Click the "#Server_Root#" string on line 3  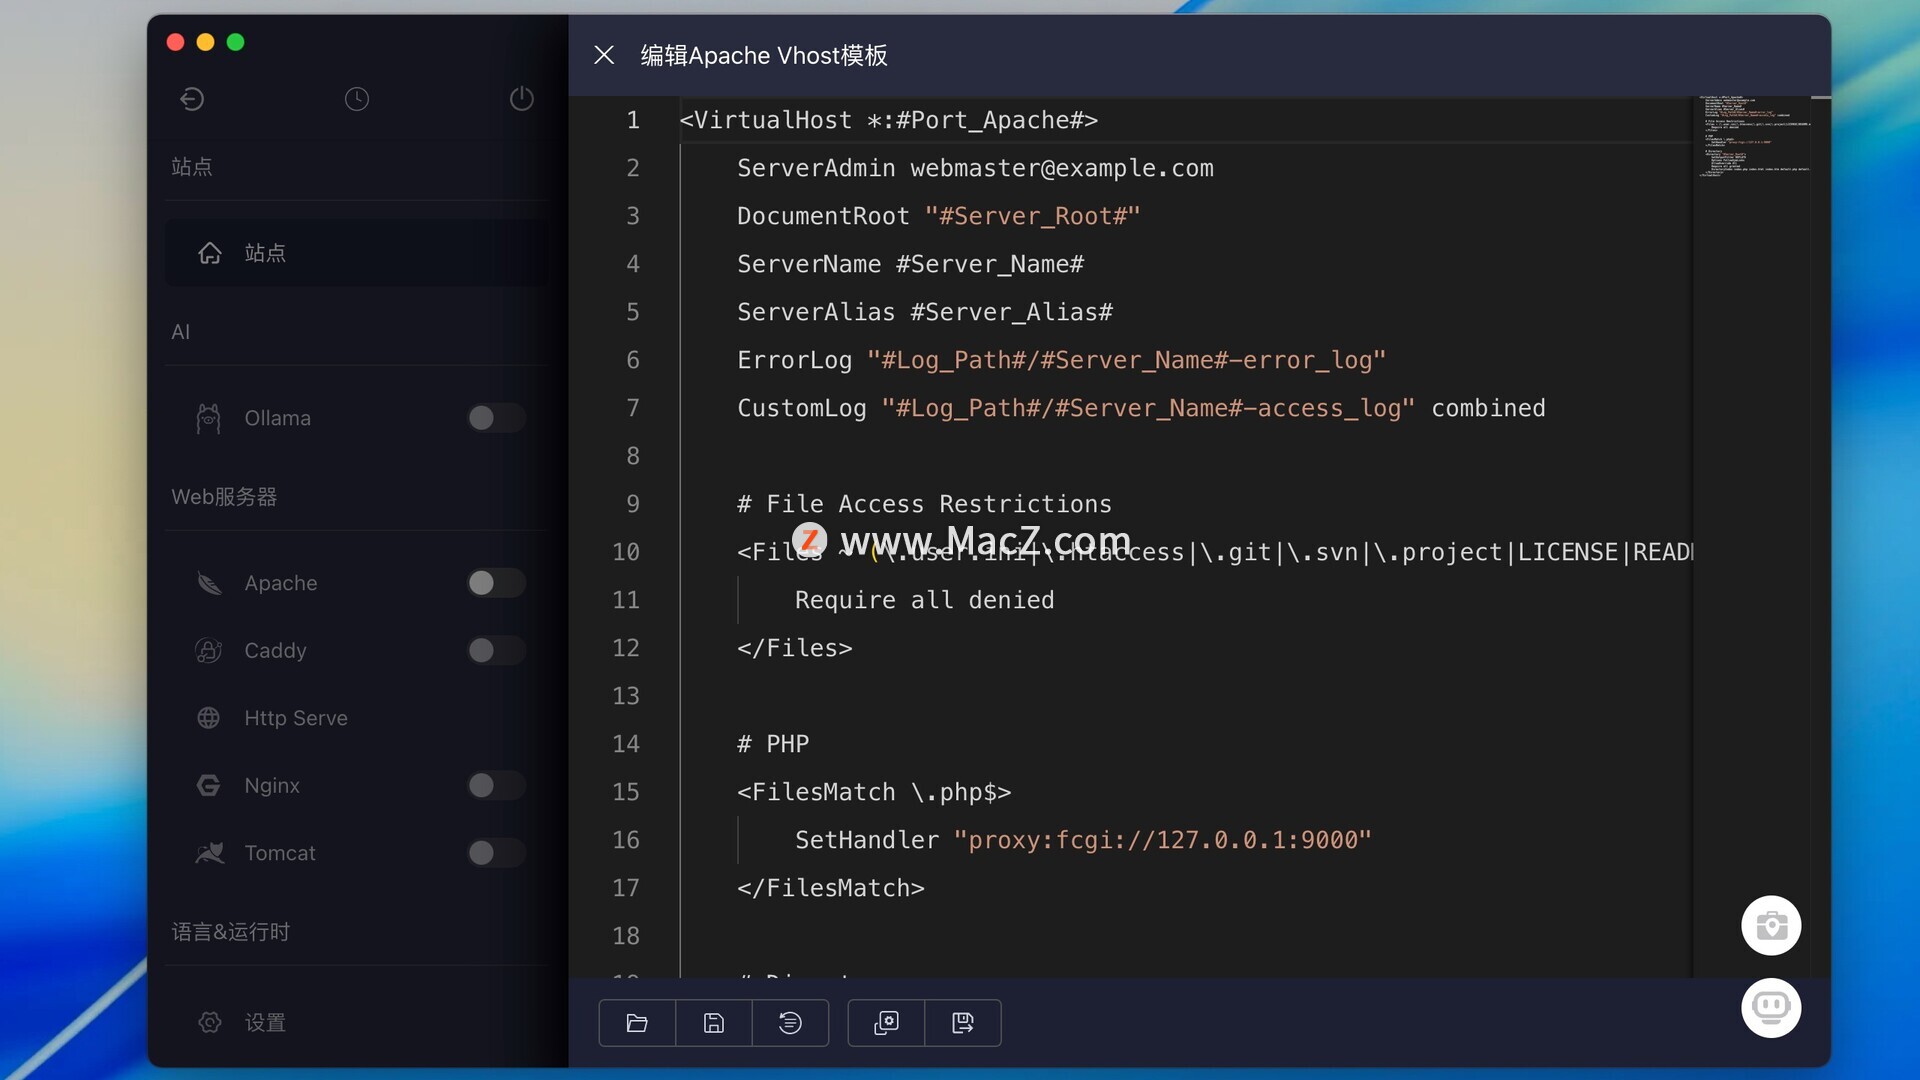pos(1032,217)
